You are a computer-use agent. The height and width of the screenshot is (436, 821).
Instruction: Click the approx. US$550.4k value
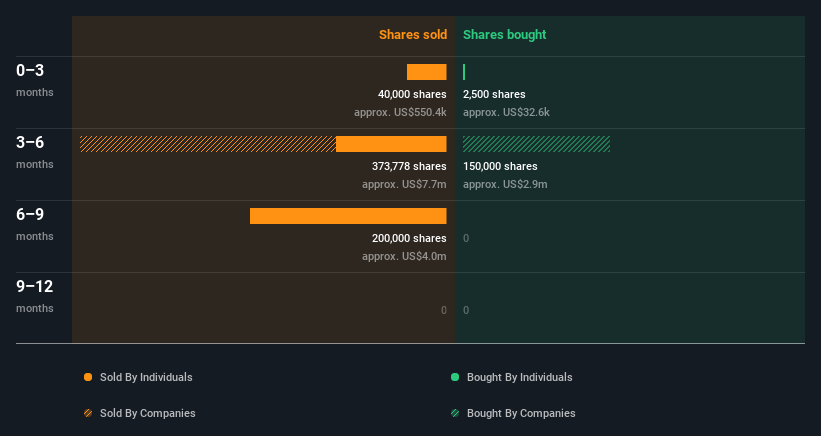point(400,112)
